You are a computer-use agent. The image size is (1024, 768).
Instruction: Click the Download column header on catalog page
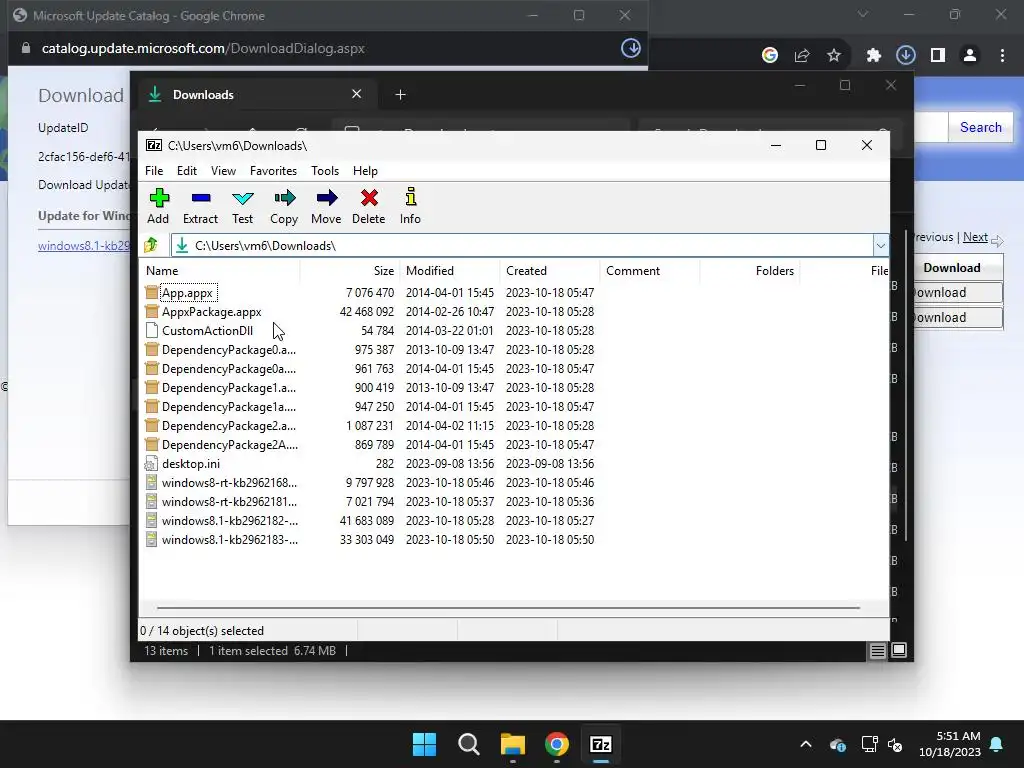[952, 268]
